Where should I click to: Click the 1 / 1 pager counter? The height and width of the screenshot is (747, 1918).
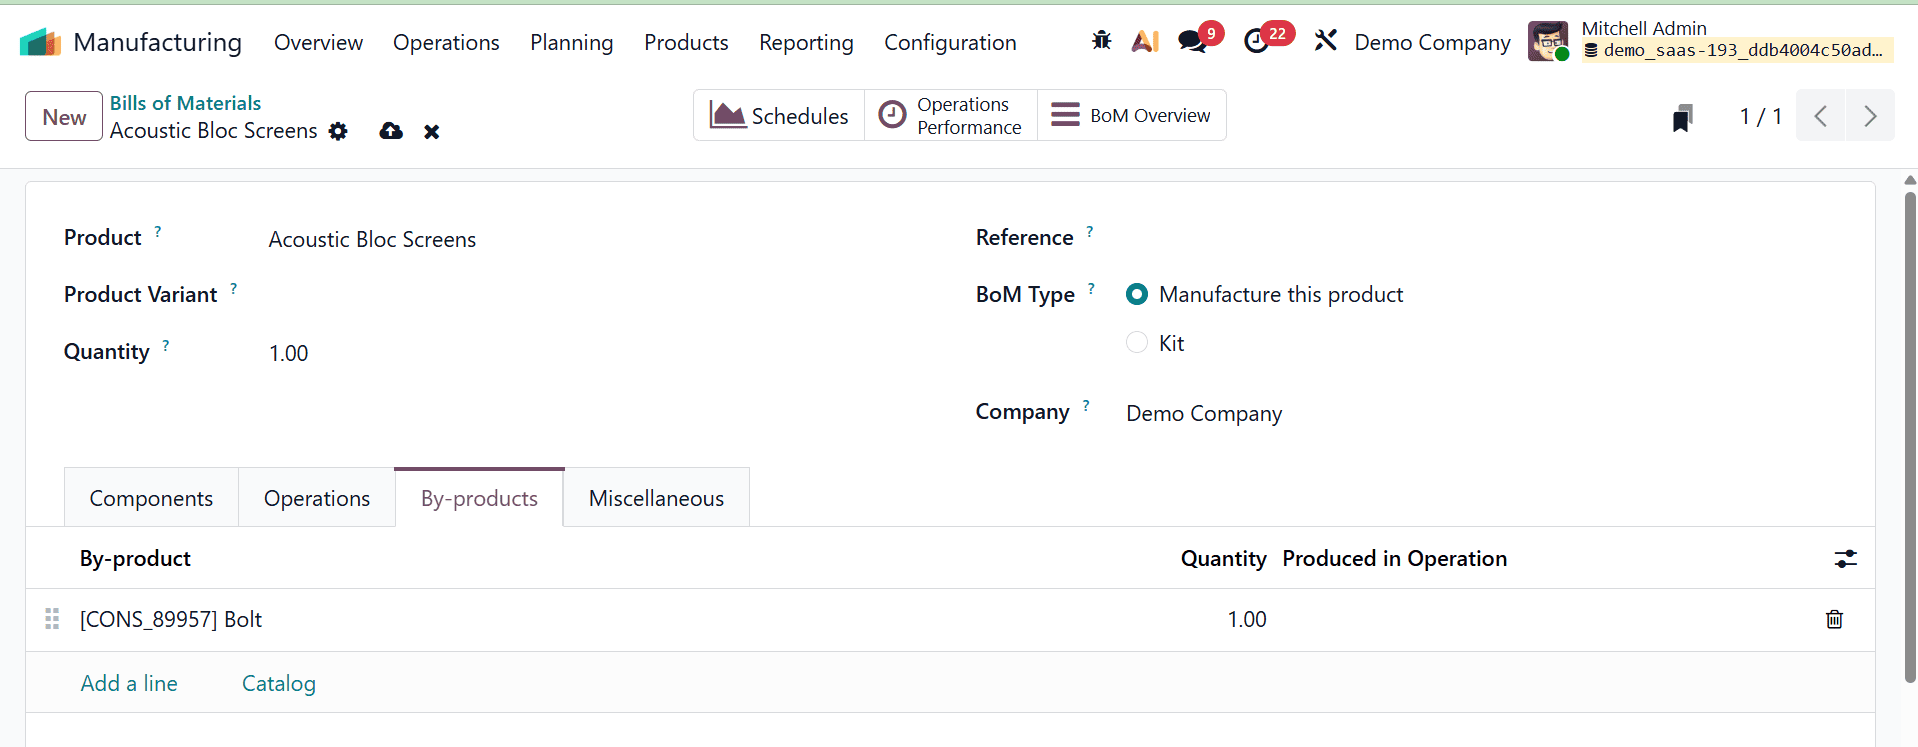tap(1761, 116)
